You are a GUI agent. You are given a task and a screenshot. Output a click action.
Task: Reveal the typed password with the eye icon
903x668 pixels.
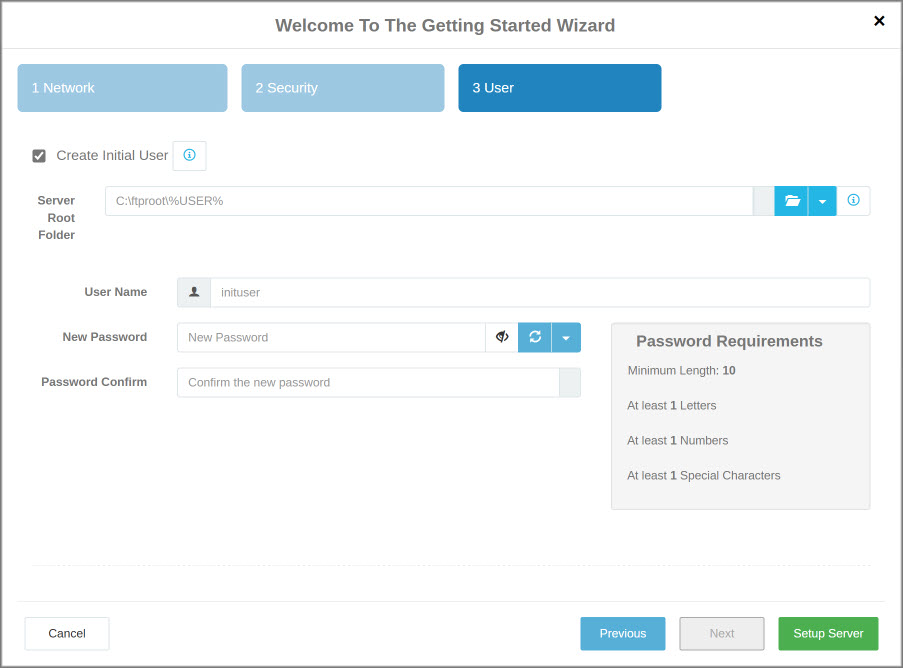[x=501, y=337]
